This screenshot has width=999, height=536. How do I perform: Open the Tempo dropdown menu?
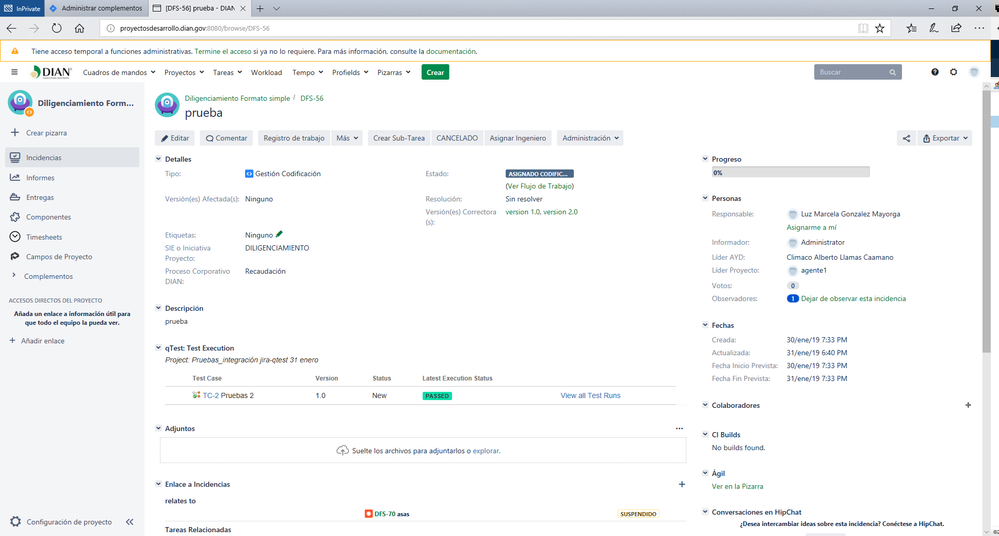tap(308, 73)
